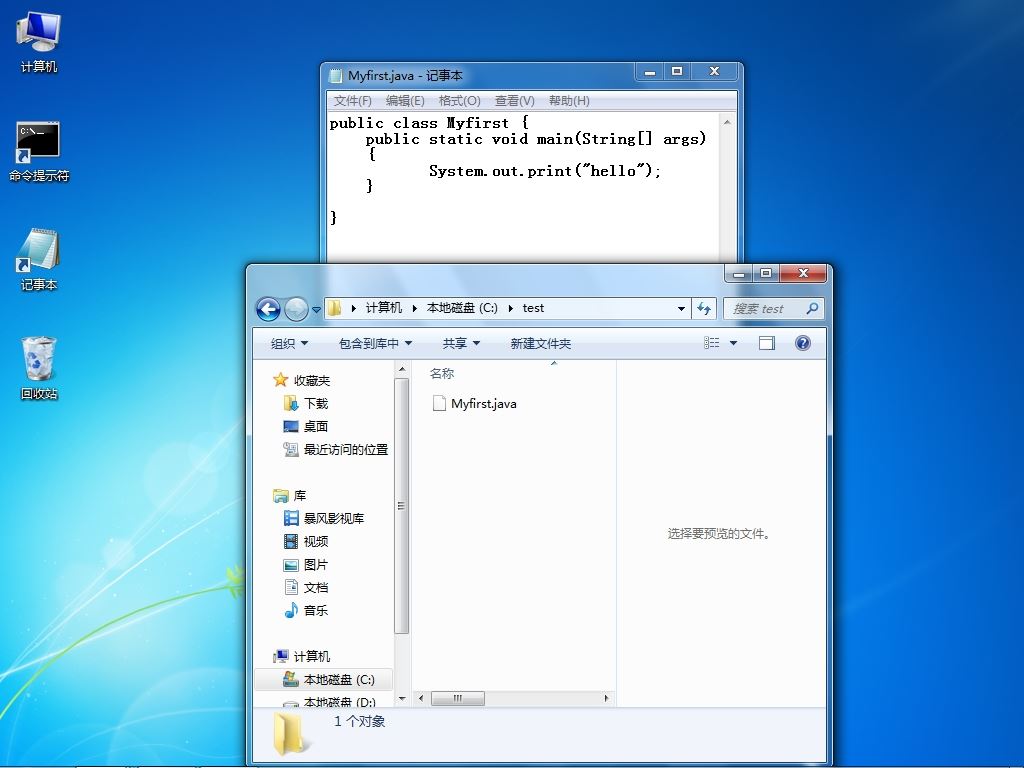Screen dimensions: 1024x768
Task: Click file list horizontal scrollbar thumb
Action: (458, 698)
